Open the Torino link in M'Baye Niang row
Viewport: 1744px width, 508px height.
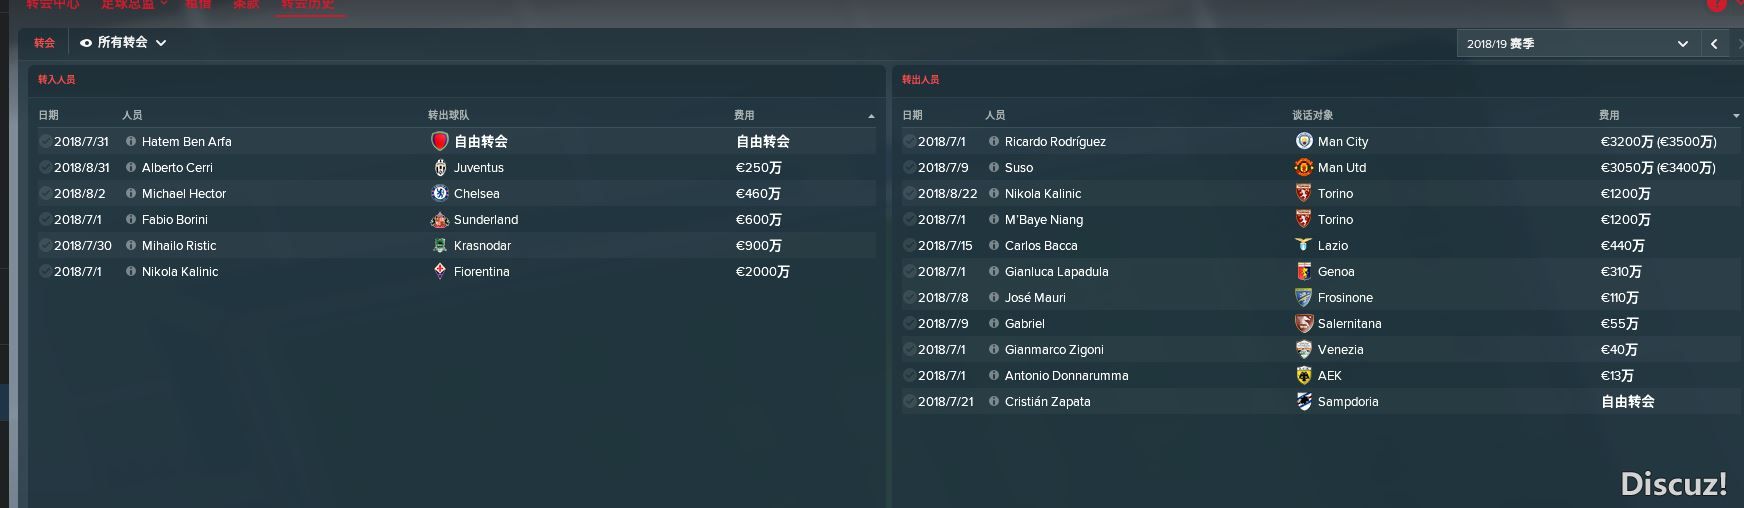coord(1335,219)
